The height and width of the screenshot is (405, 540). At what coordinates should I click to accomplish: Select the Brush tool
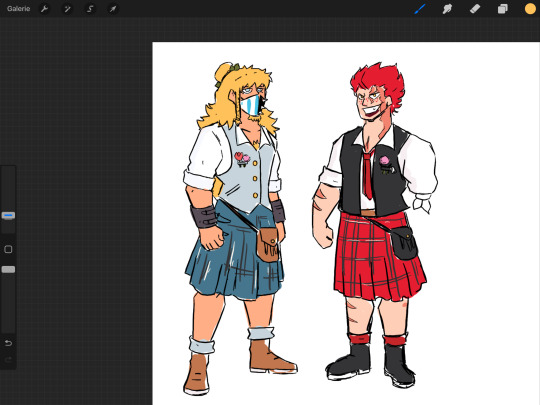click(420, 9)
